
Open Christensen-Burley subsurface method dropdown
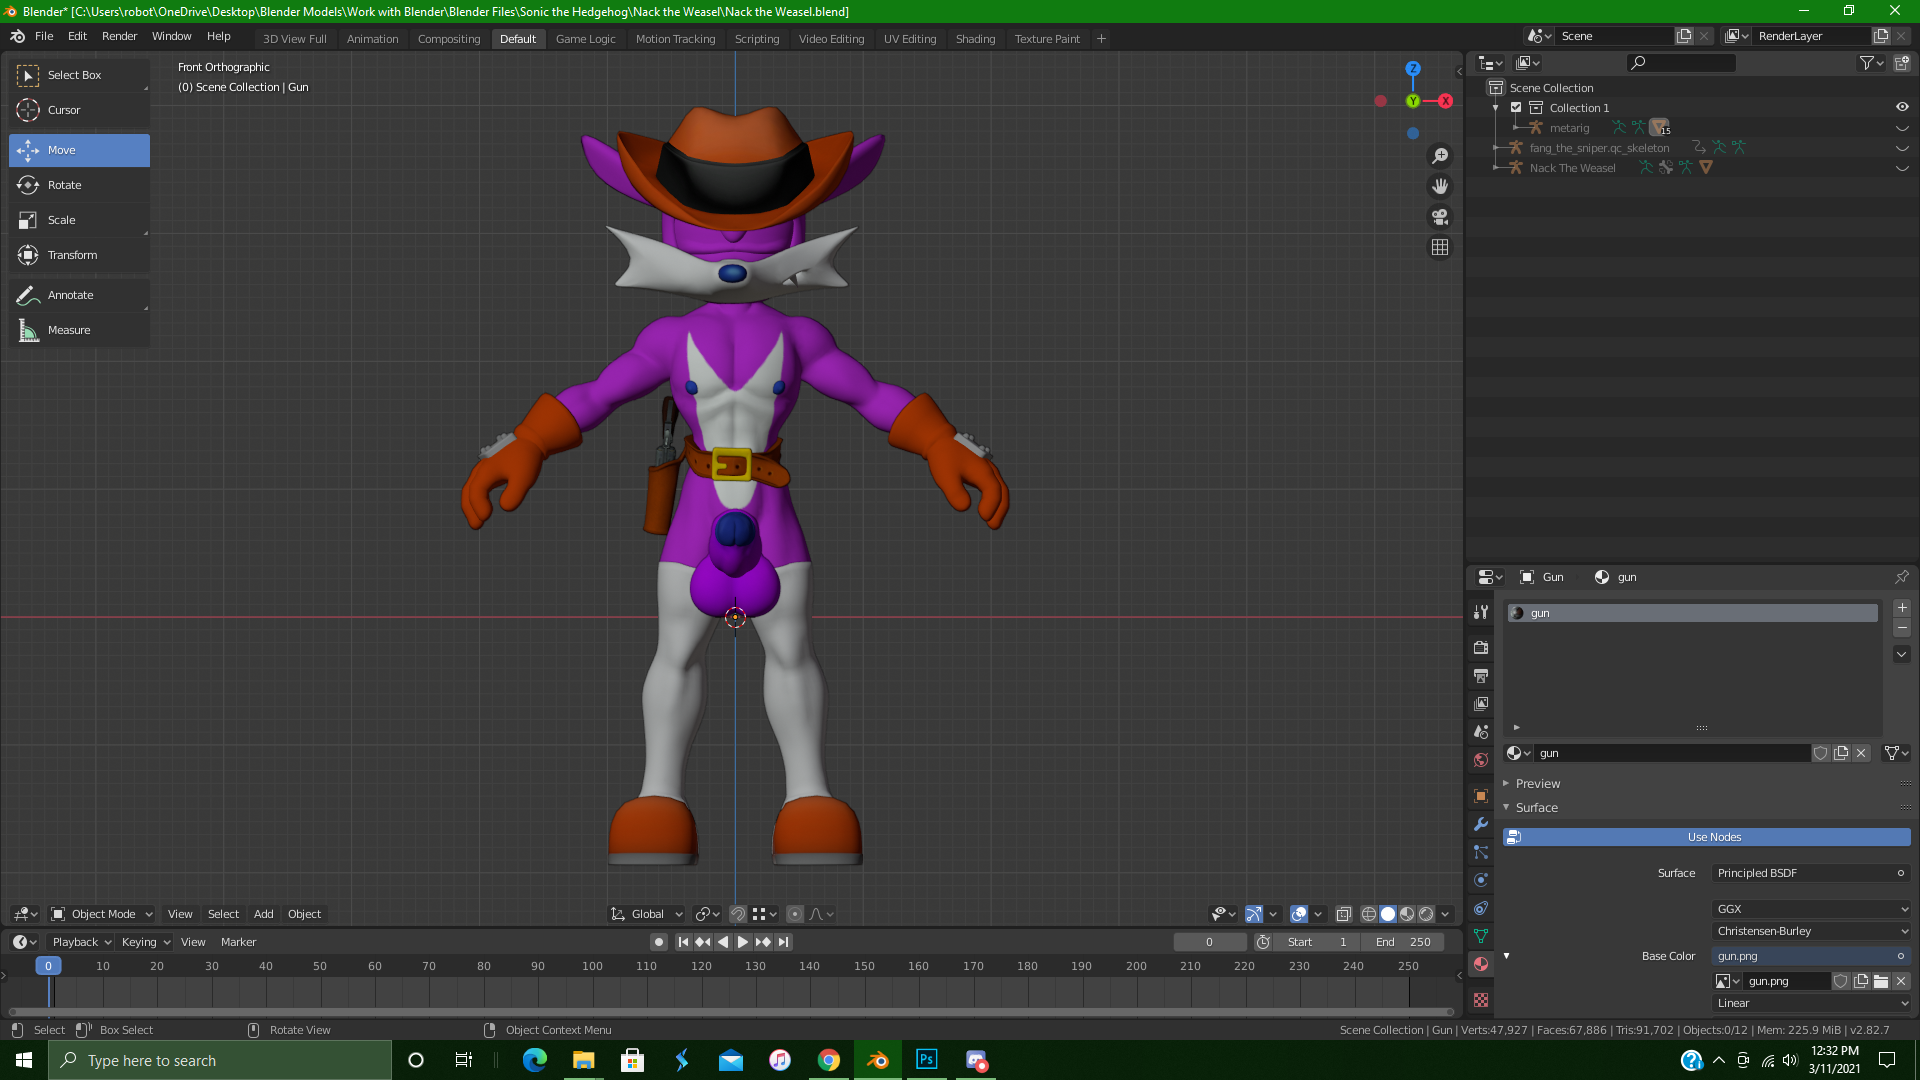point(1811,931)
